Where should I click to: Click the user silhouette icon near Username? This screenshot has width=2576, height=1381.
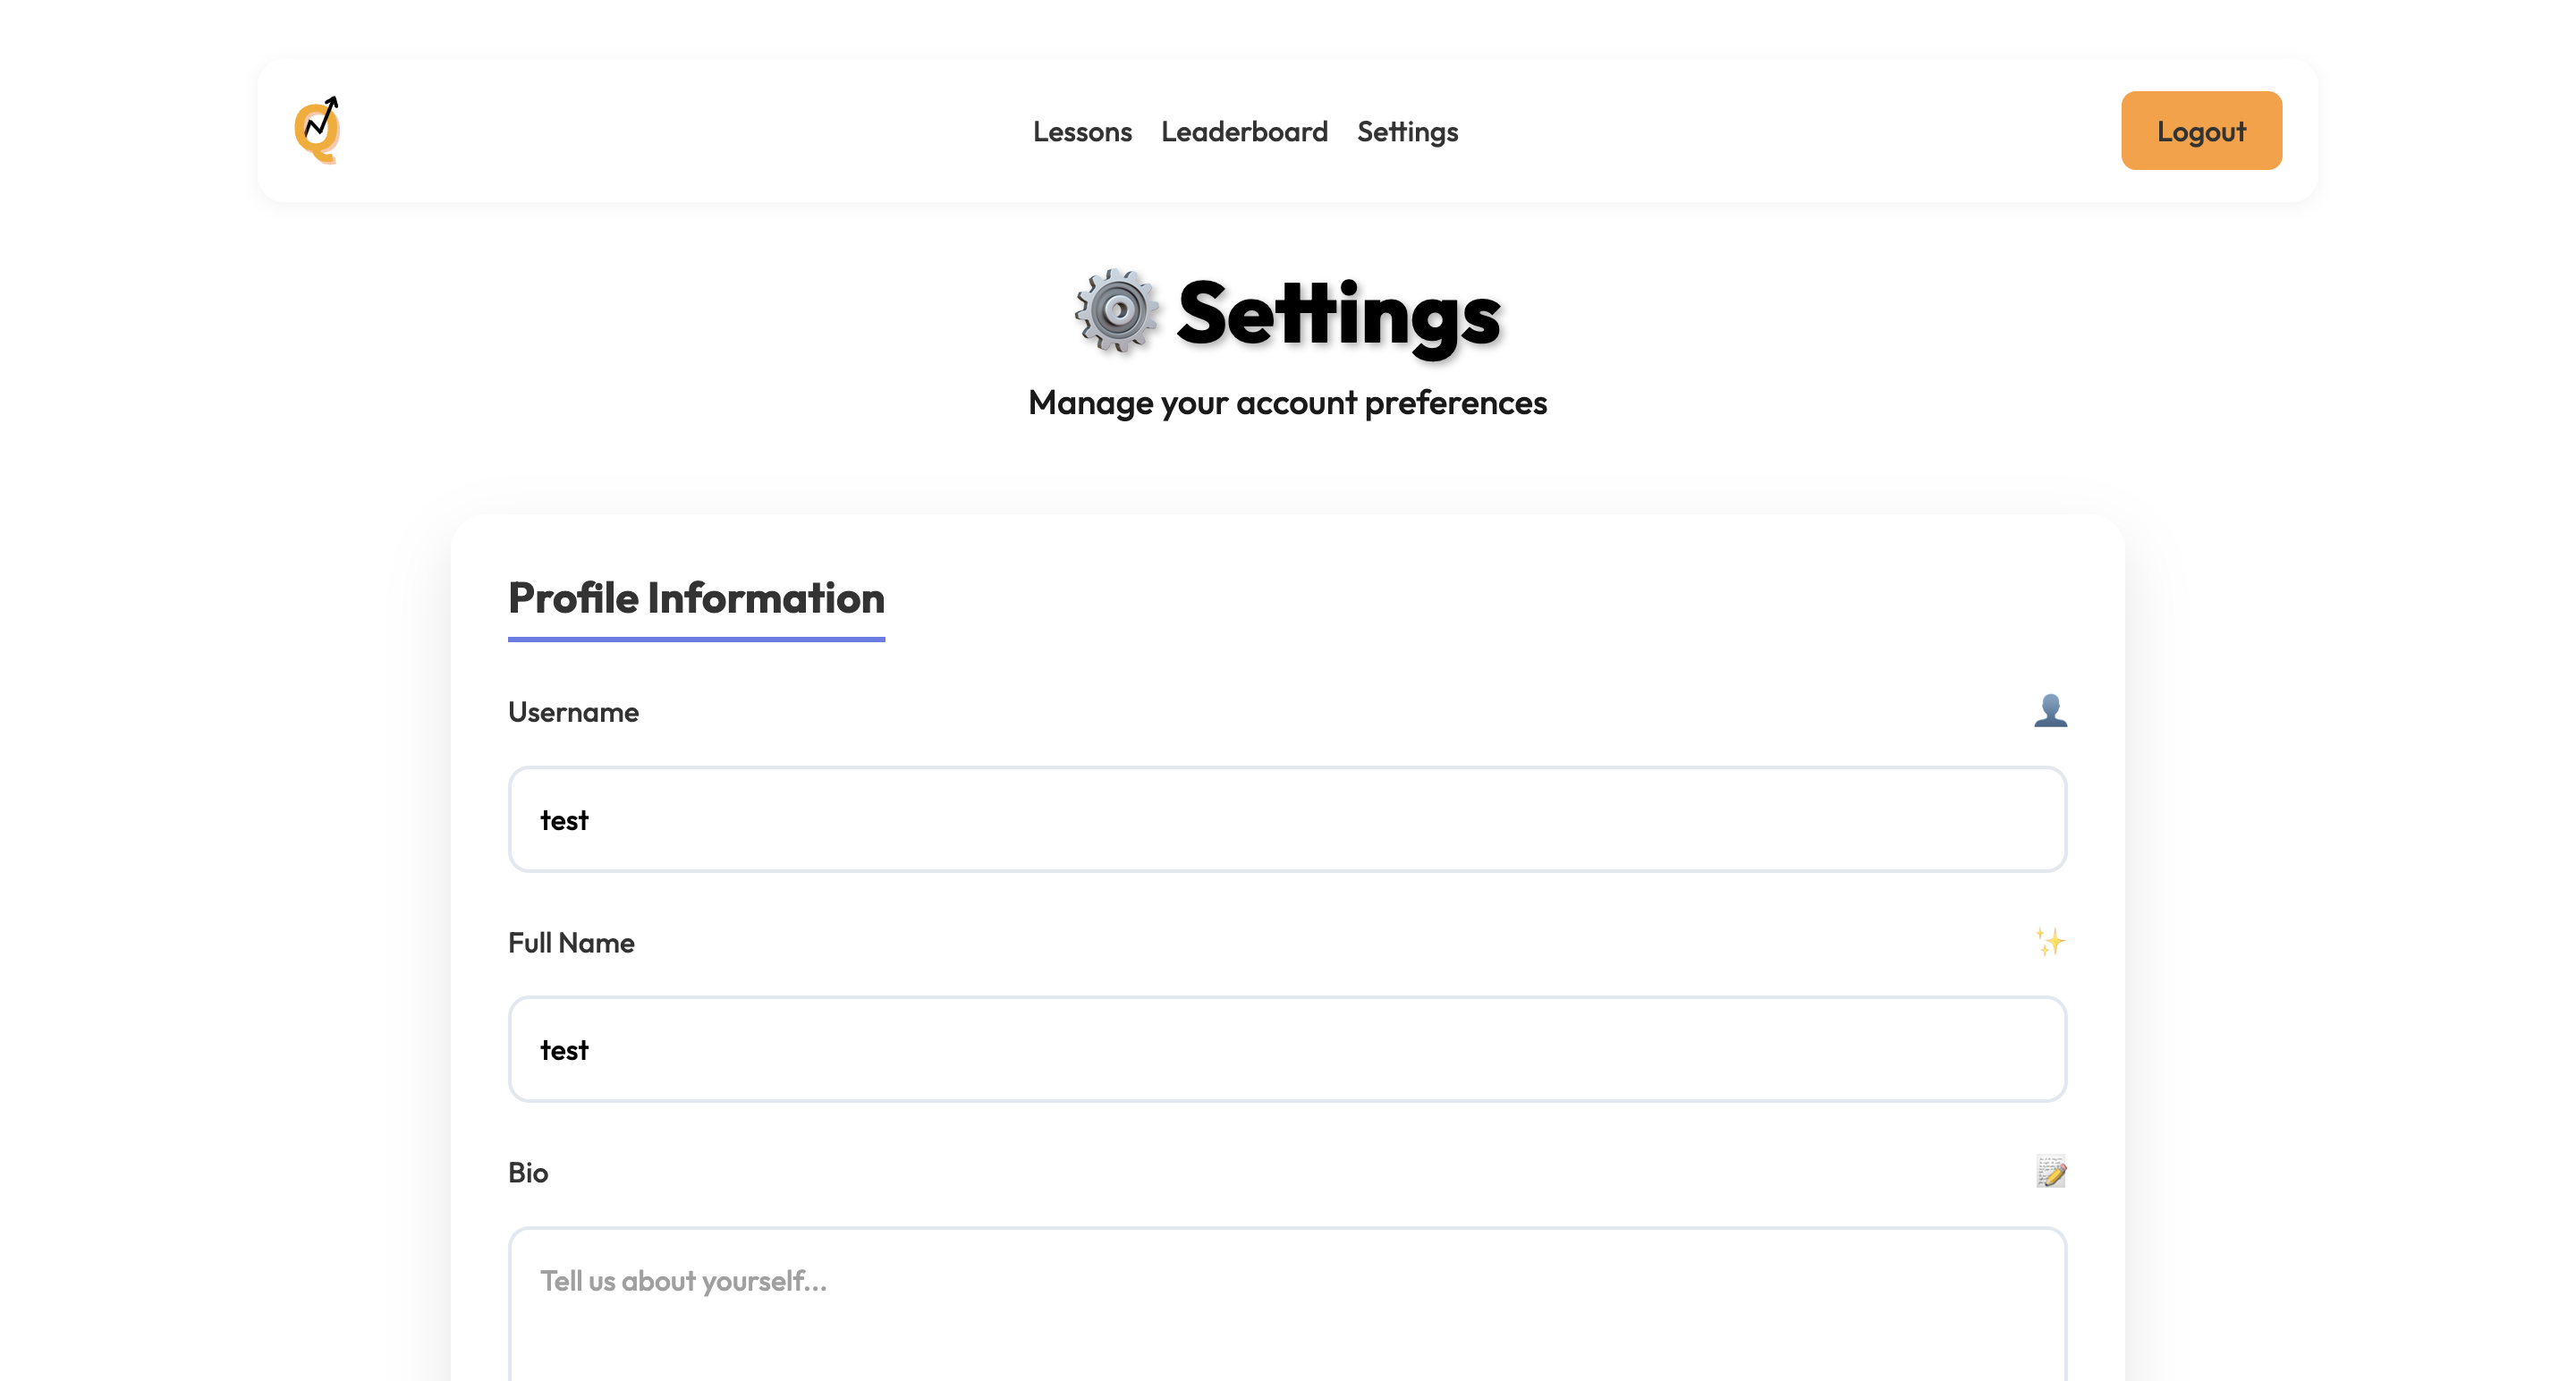[2050, 710]
